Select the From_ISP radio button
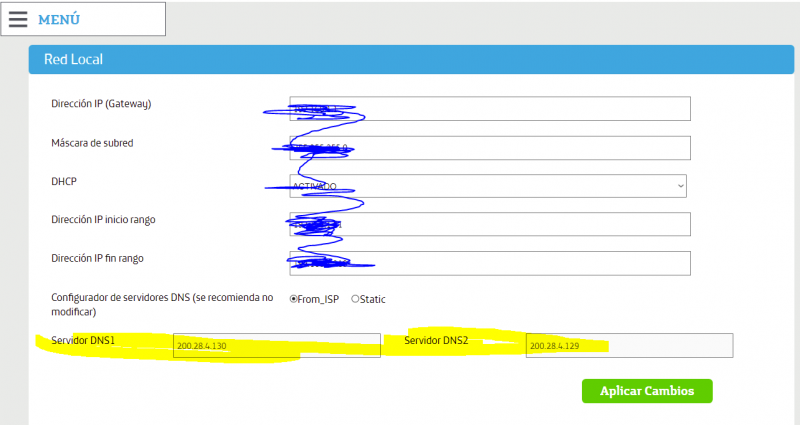 coord(294,299)
